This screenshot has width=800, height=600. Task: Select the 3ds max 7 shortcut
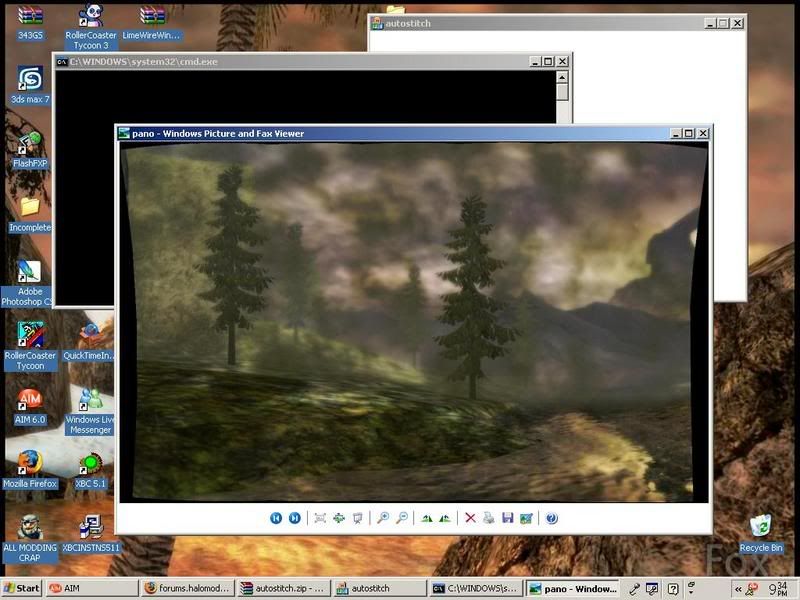click(x=30, y=85)
